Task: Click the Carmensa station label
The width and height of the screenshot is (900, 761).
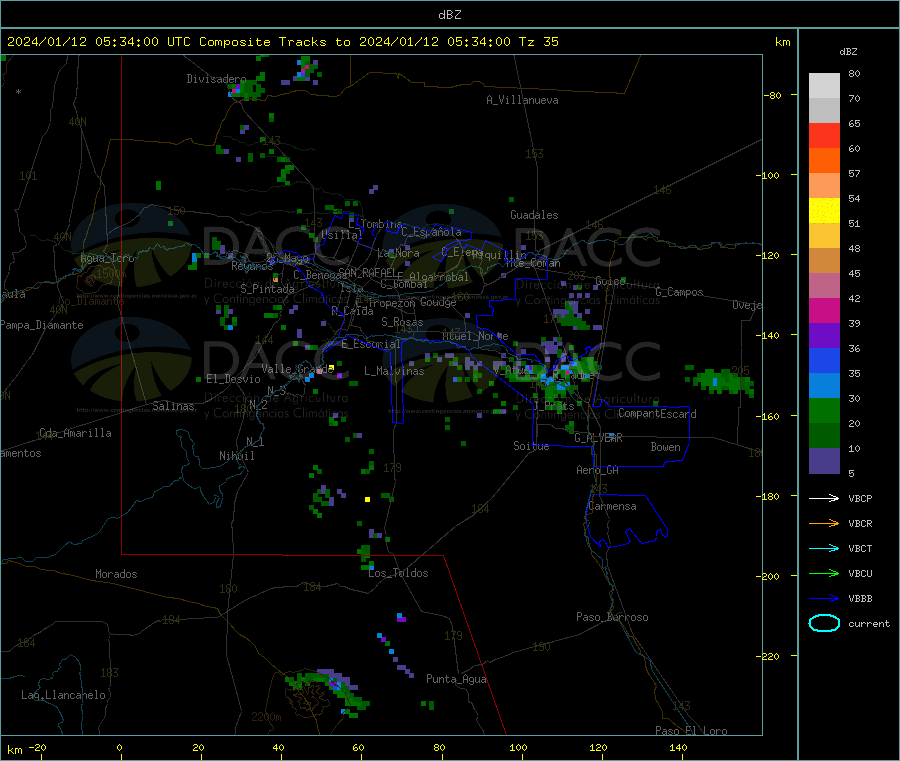Action: [x=612, y=506]
